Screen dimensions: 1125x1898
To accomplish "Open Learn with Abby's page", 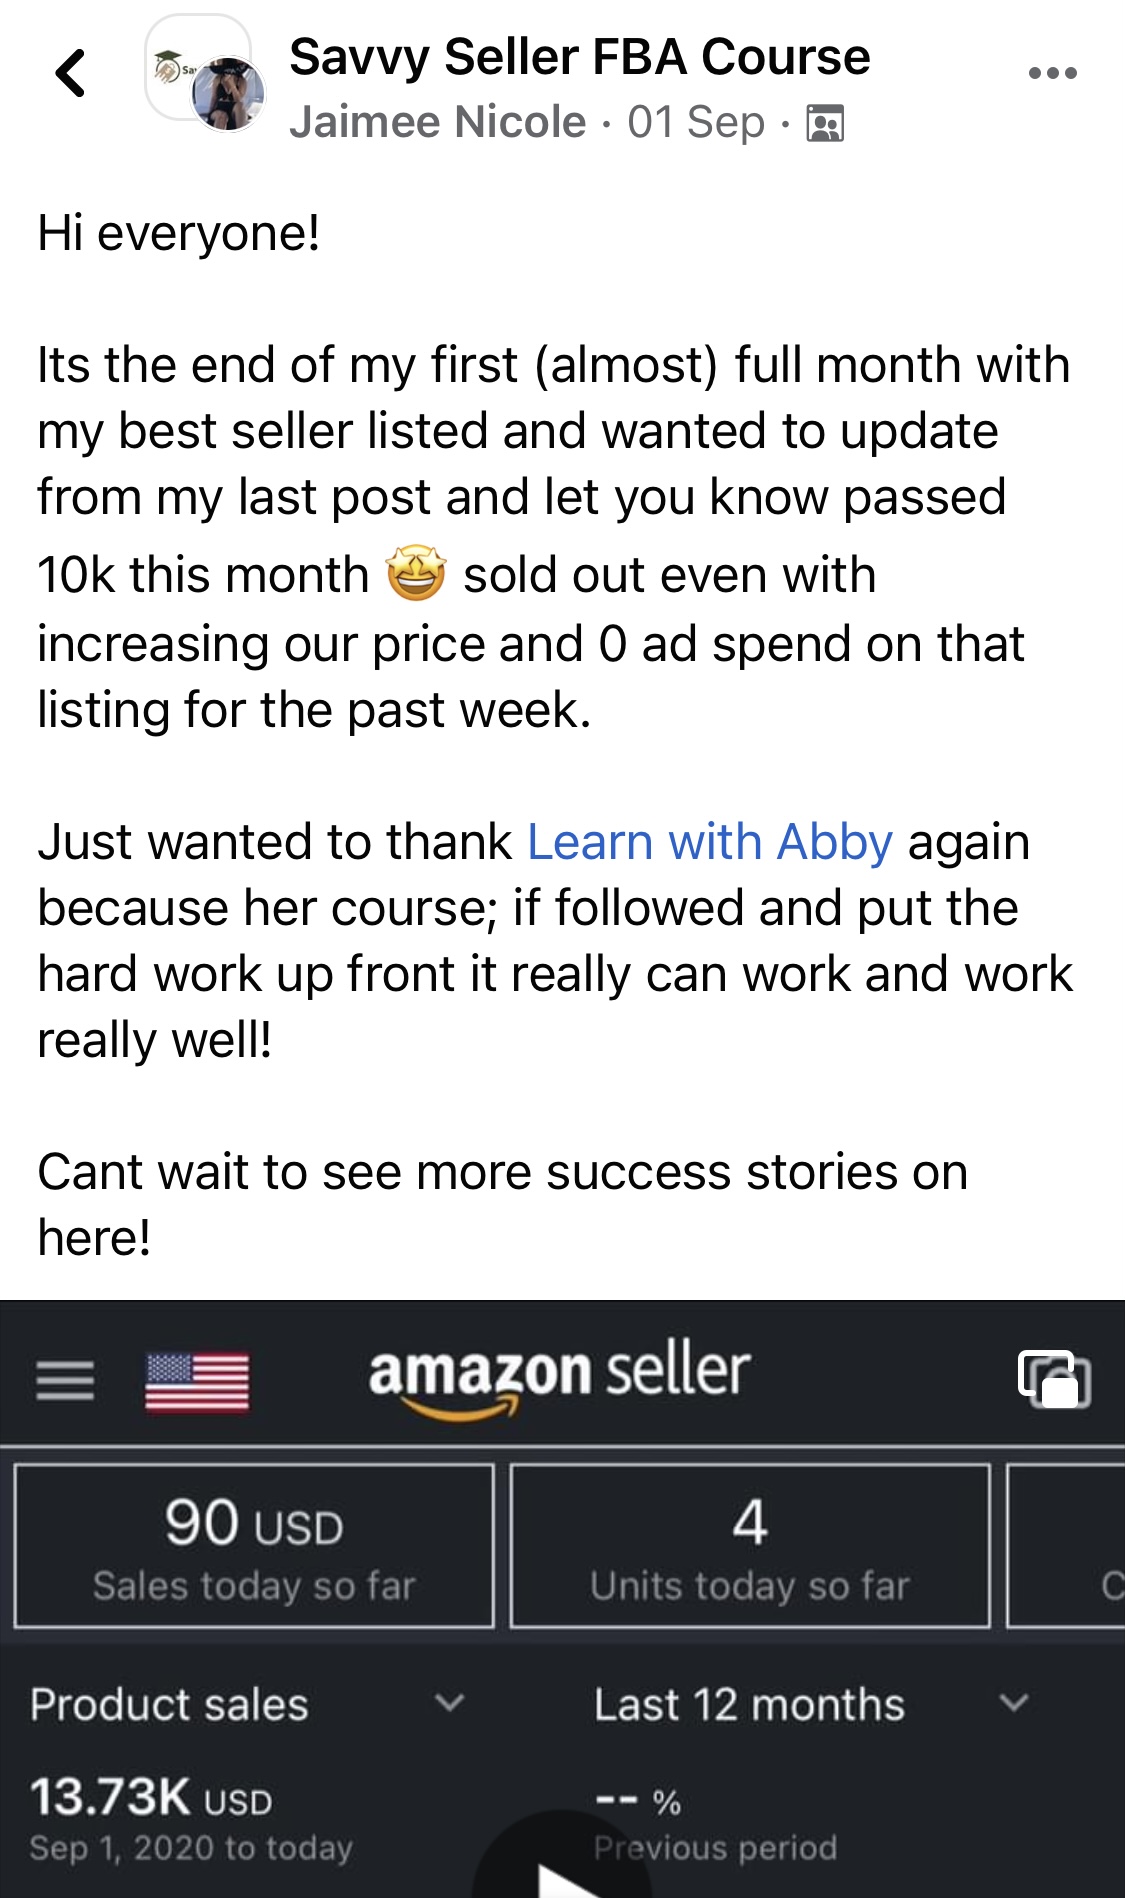I will pos(706,843).
